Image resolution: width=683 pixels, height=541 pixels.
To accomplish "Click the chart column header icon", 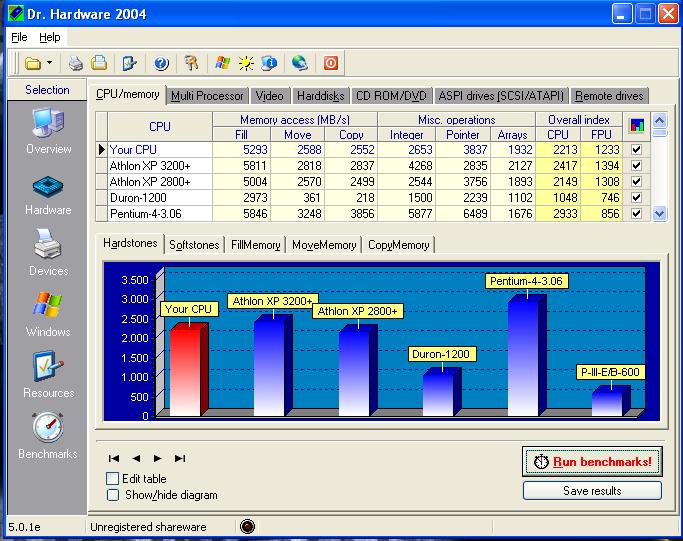I will 637,126.
